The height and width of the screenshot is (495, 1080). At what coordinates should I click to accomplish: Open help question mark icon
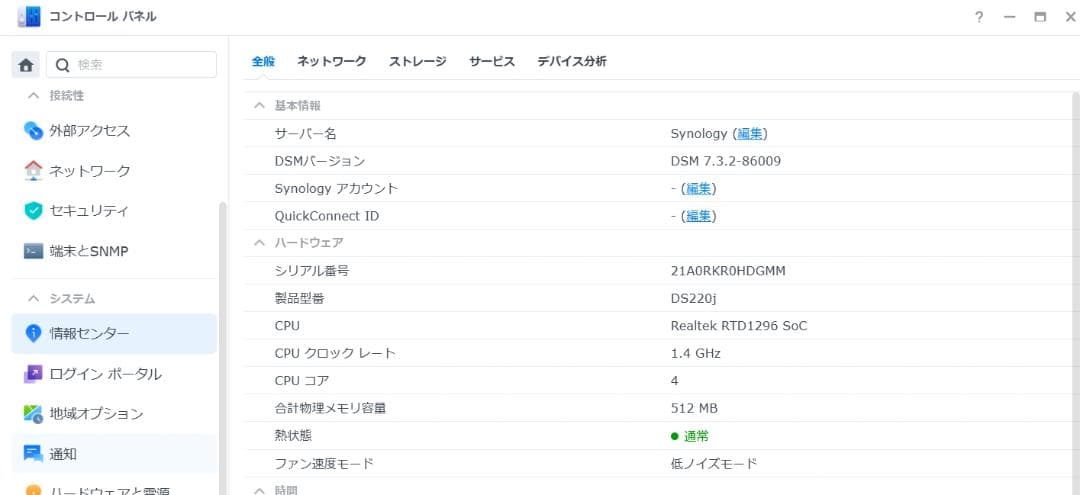979,17
